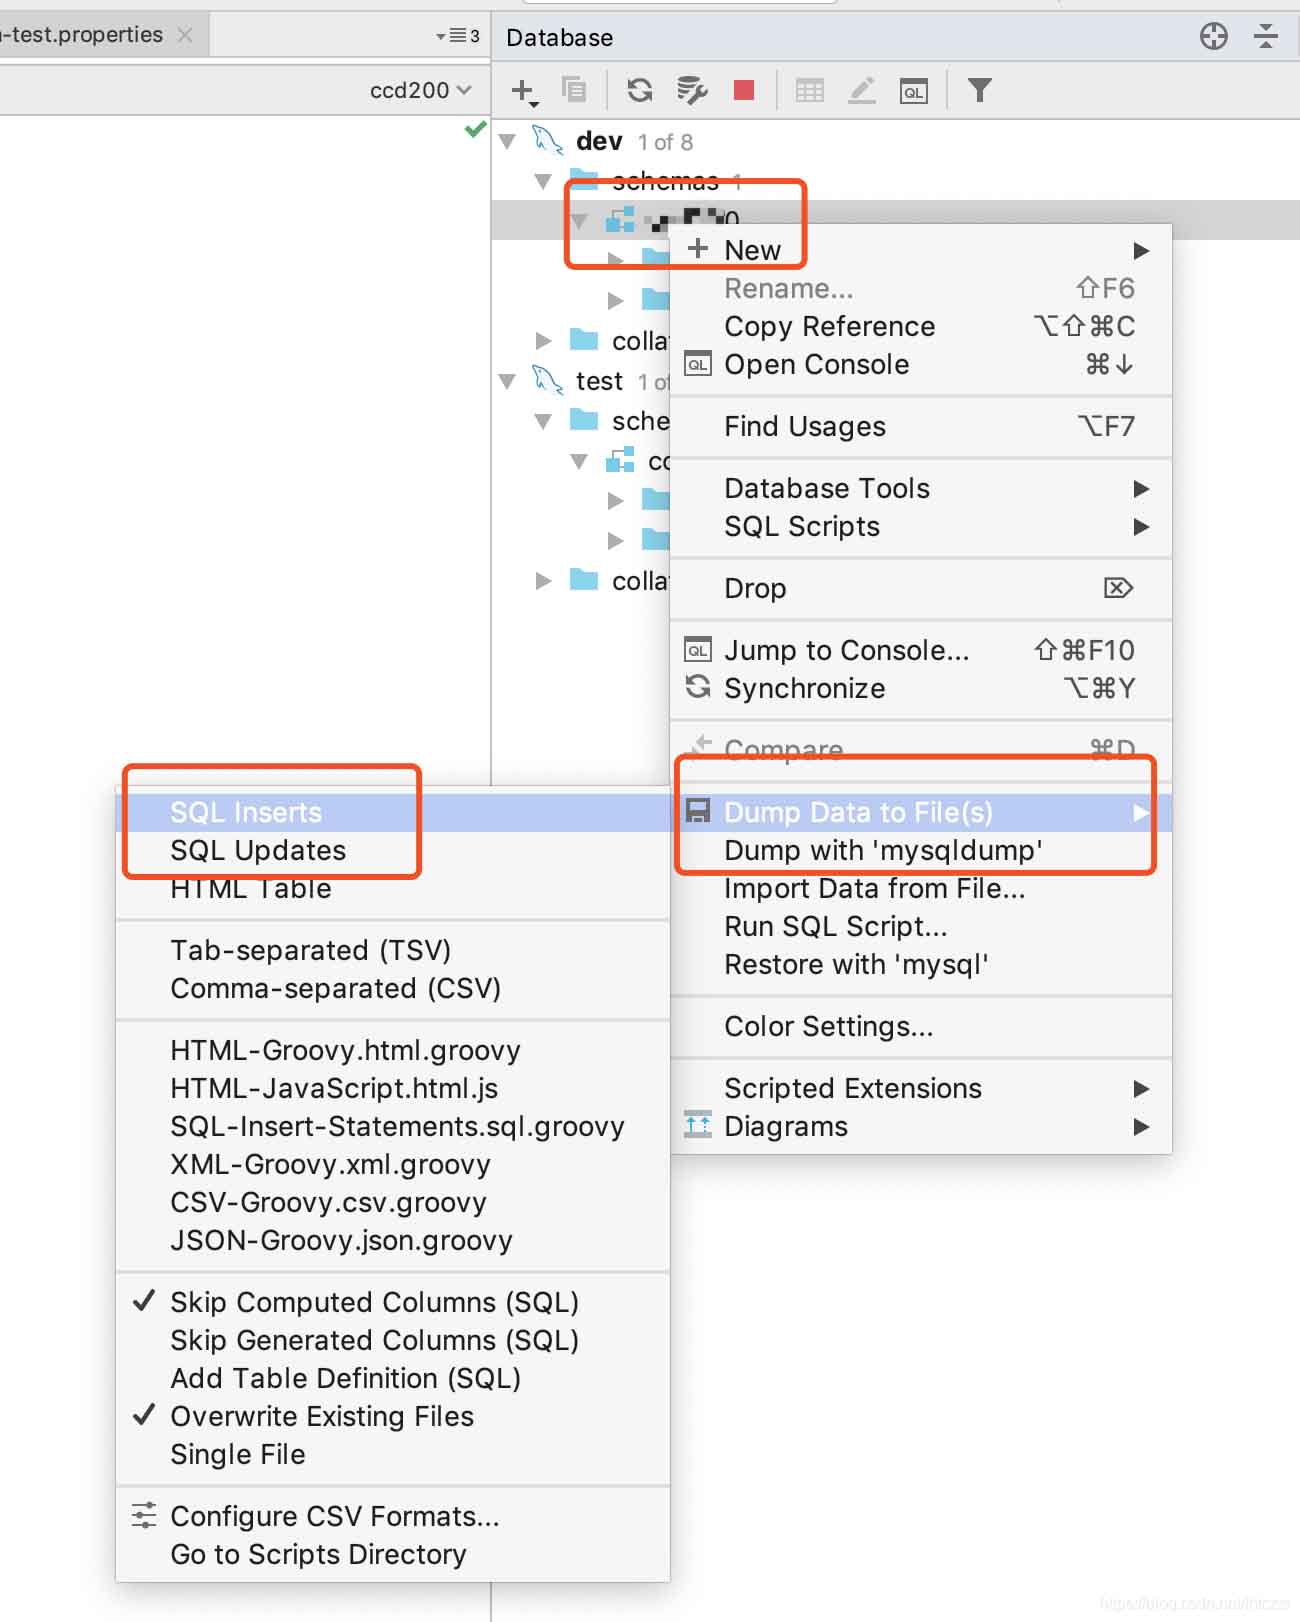1300x1622 pixels.
Task: Click the test MySQL data source icon
Action: [x=547, y=380]
